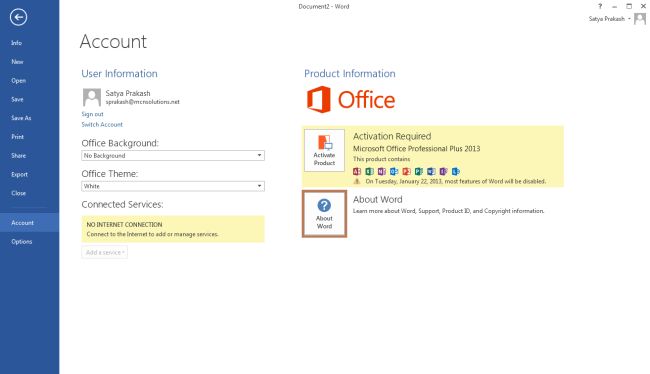This screenshot has width=650, height=374.
Task: Click the Outlook app icon
Action: [394, 171]
